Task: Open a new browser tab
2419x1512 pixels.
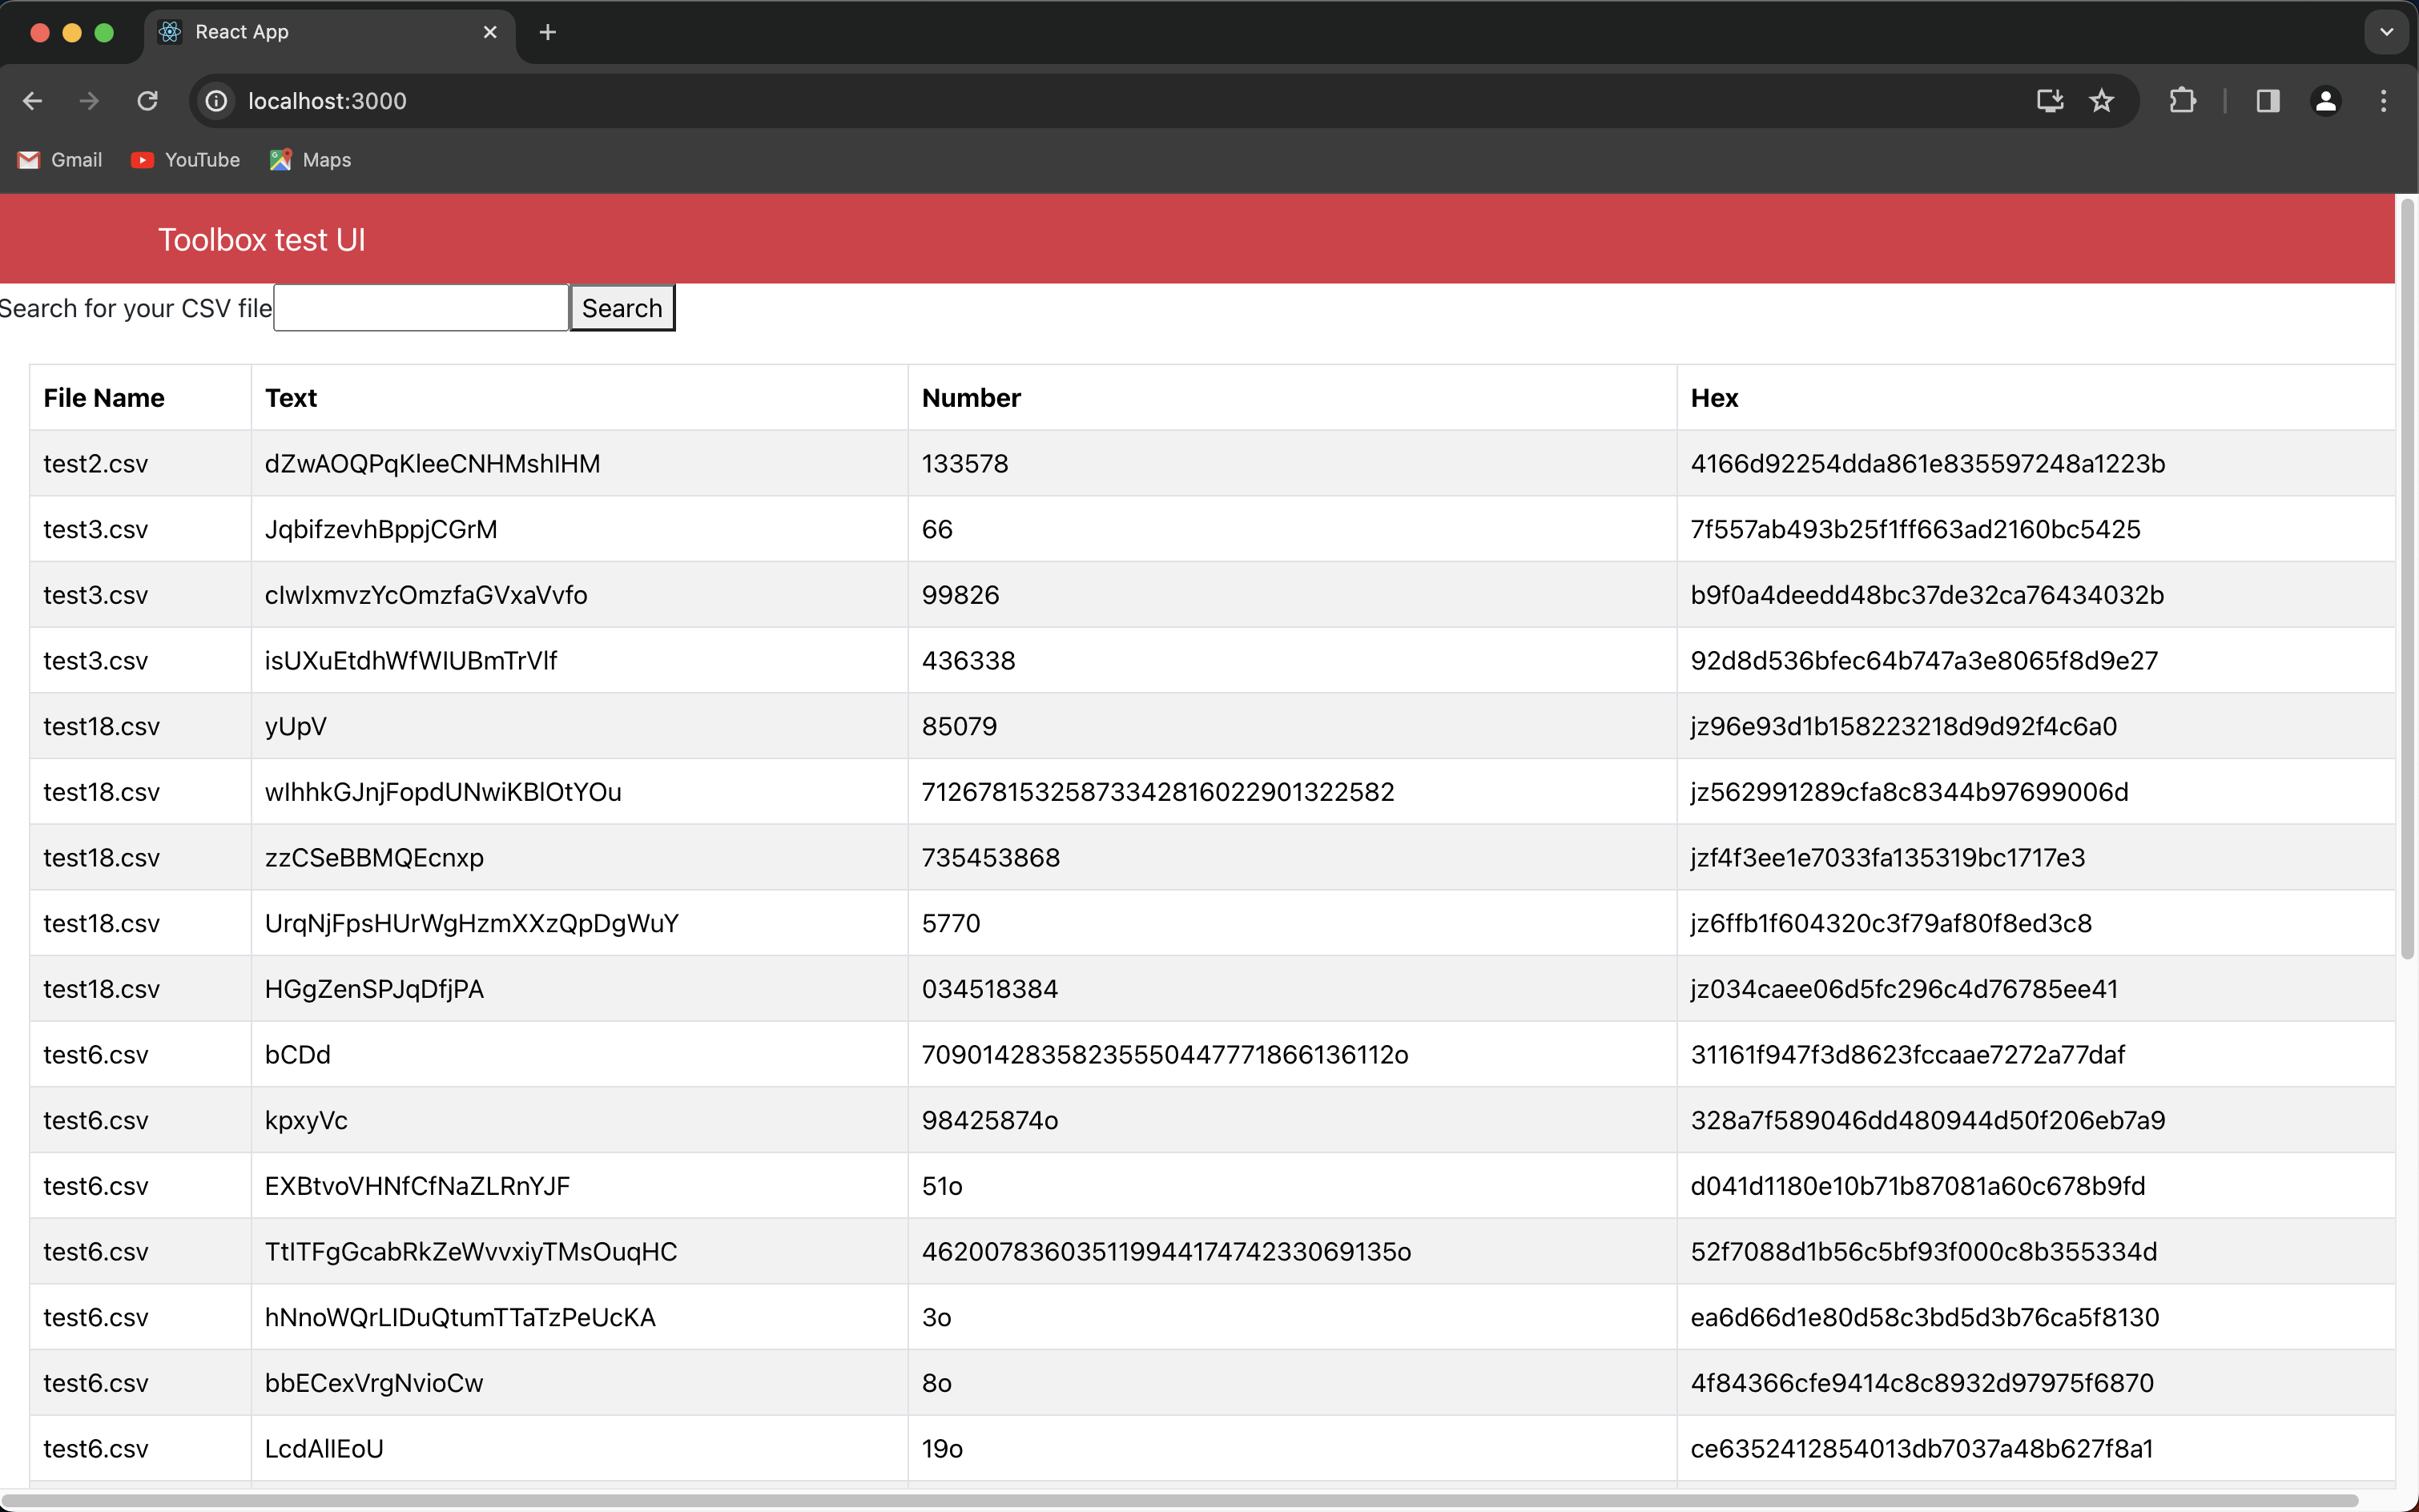Action: point(547,32)
